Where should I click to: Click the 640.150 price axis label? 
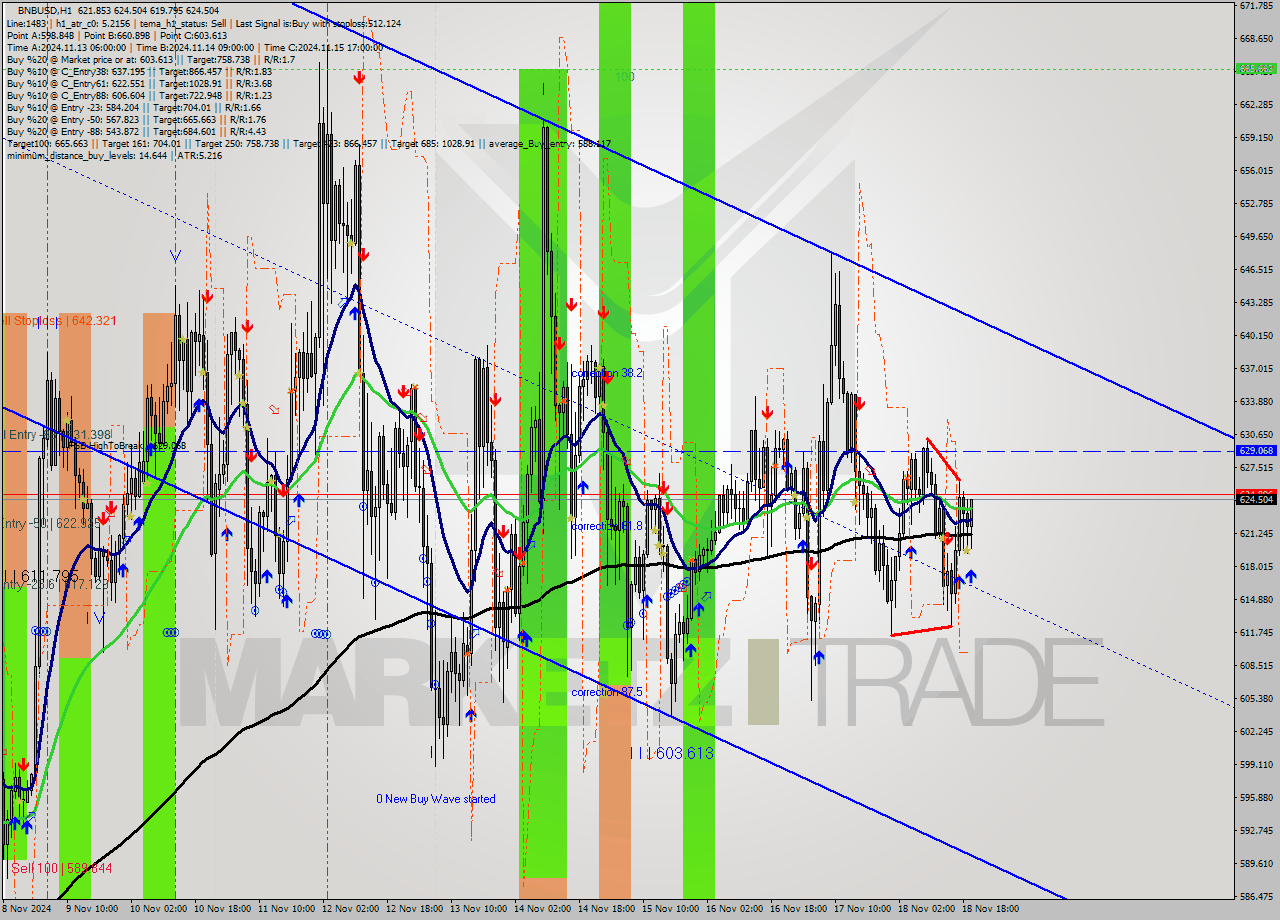(x=1256, y=336)
